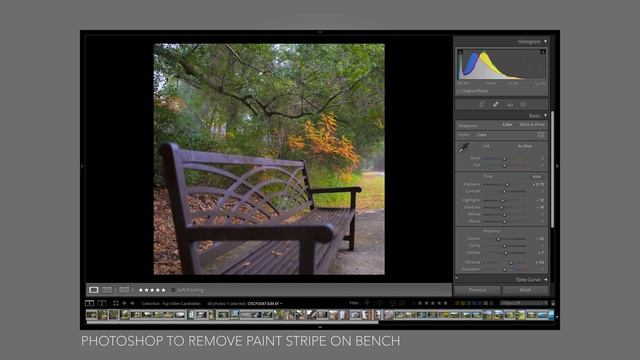Viewport: 640px width, 360px height.
Task: Click the filmstrip horizontal scrollbar
Action: 232,322
